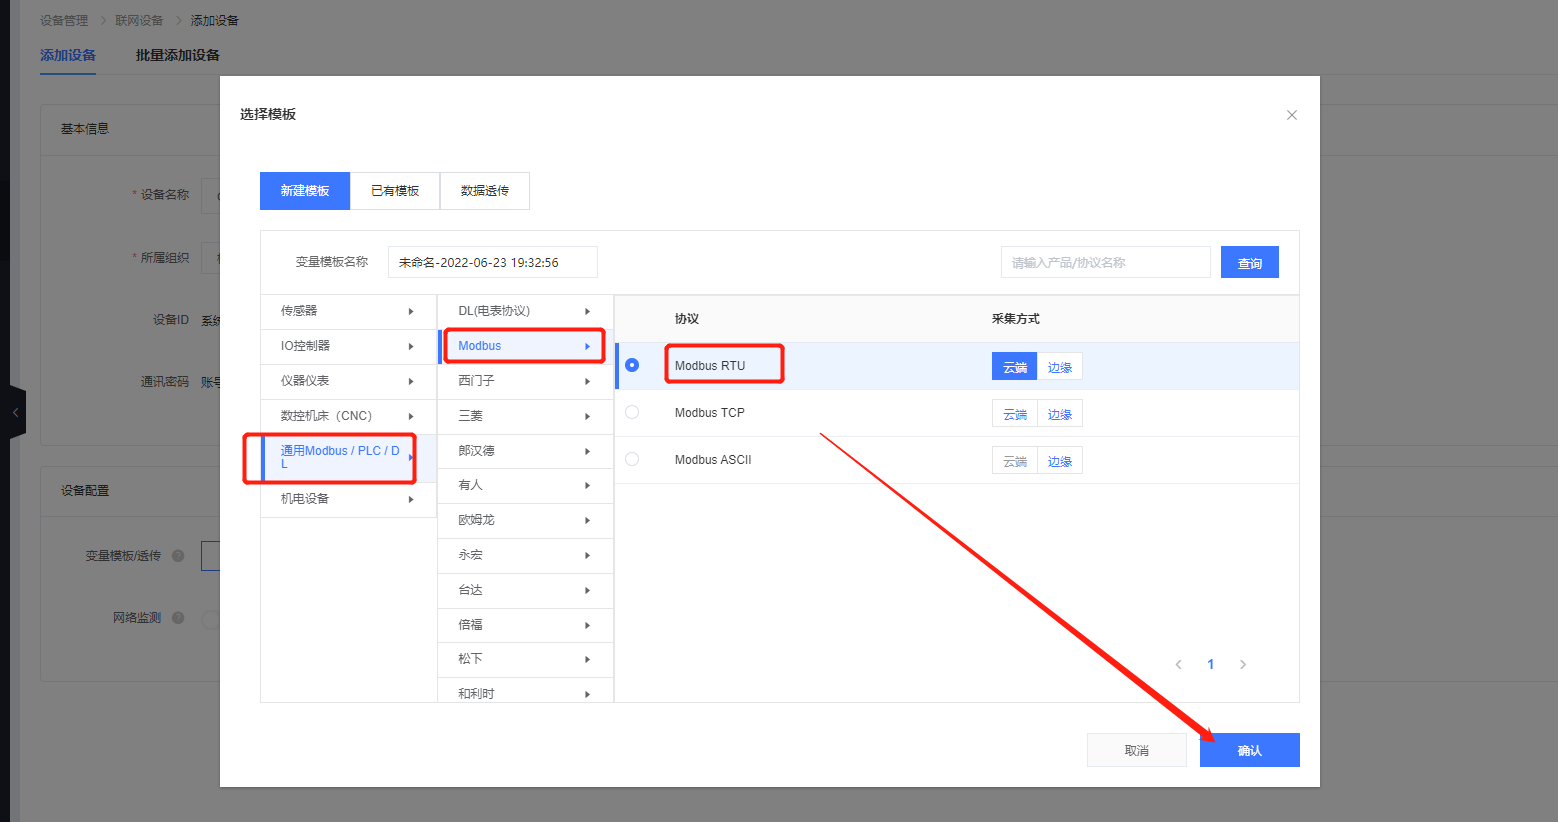Click the 查询 search button

point(1249,263)
